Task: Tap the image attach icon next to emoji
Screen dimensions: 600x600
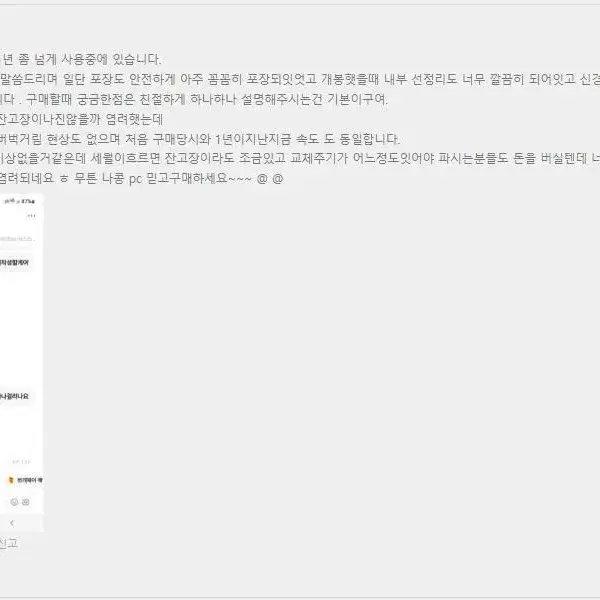Action: 26,500
